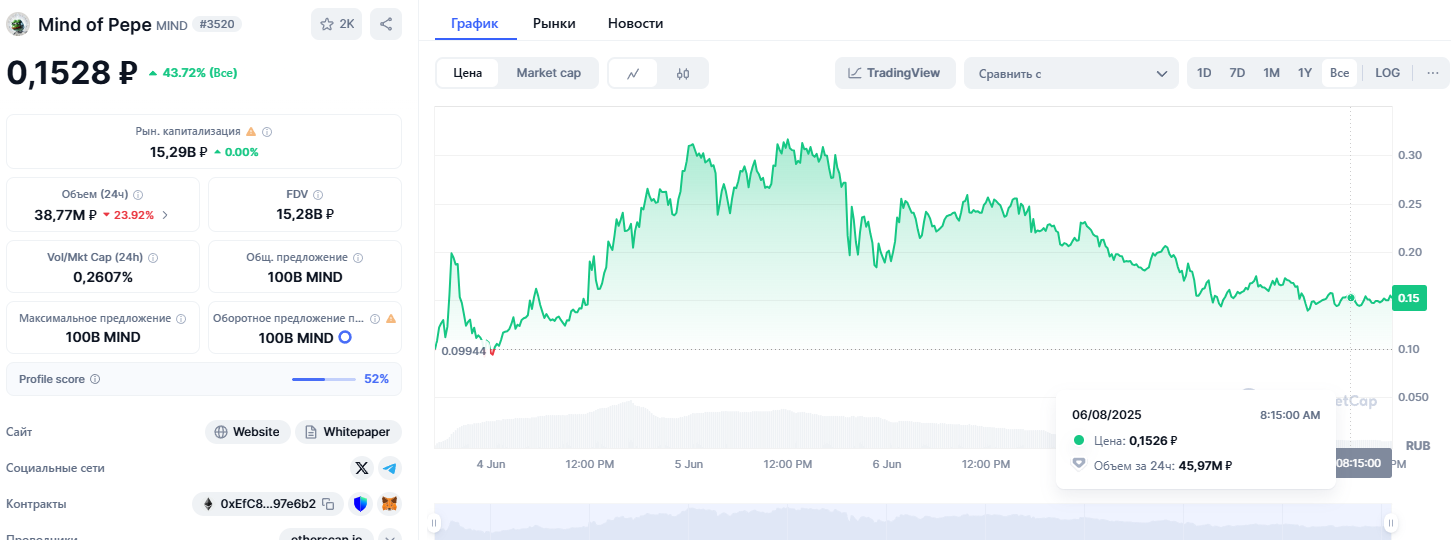Click info icon next to Общ. предложение
This screenshot has width=1451, height=540.
coord(358,258)
